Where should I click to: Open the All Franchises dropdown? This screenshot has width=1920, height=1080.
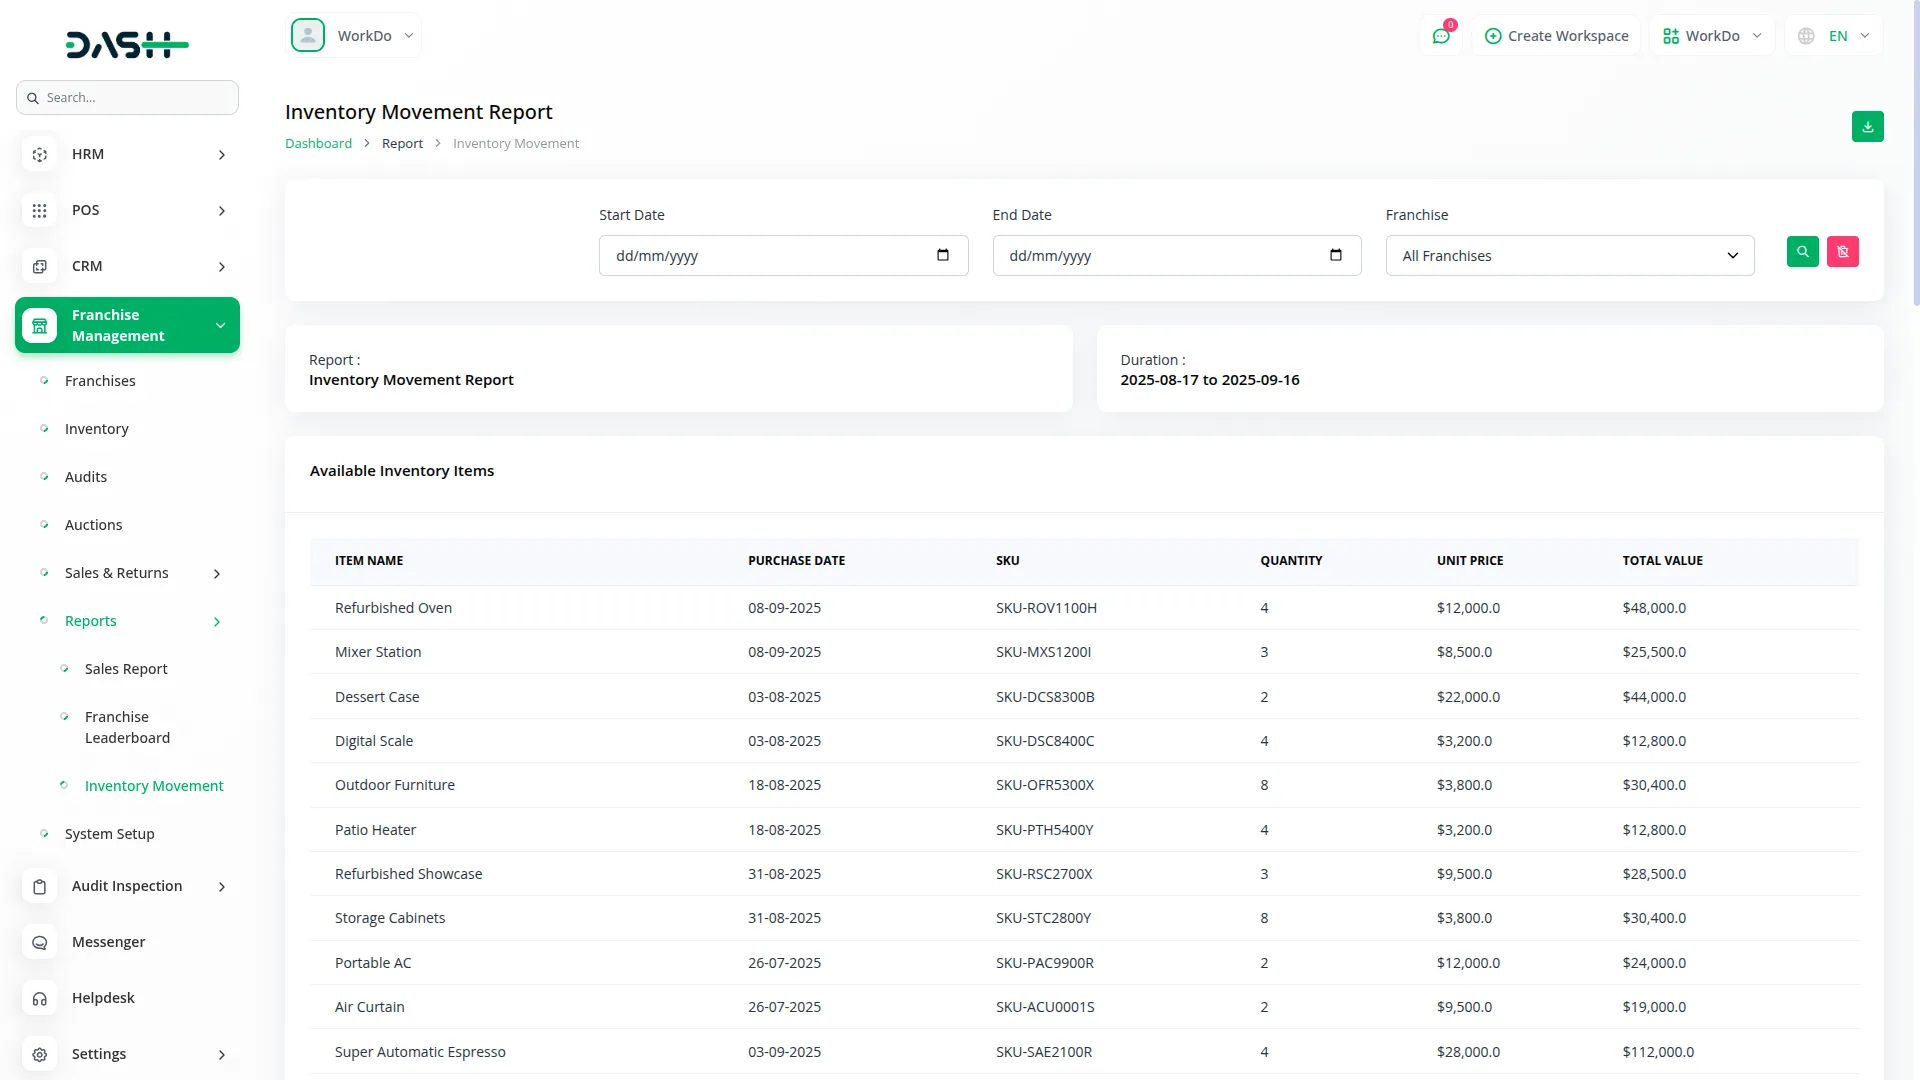(1569, 256)
